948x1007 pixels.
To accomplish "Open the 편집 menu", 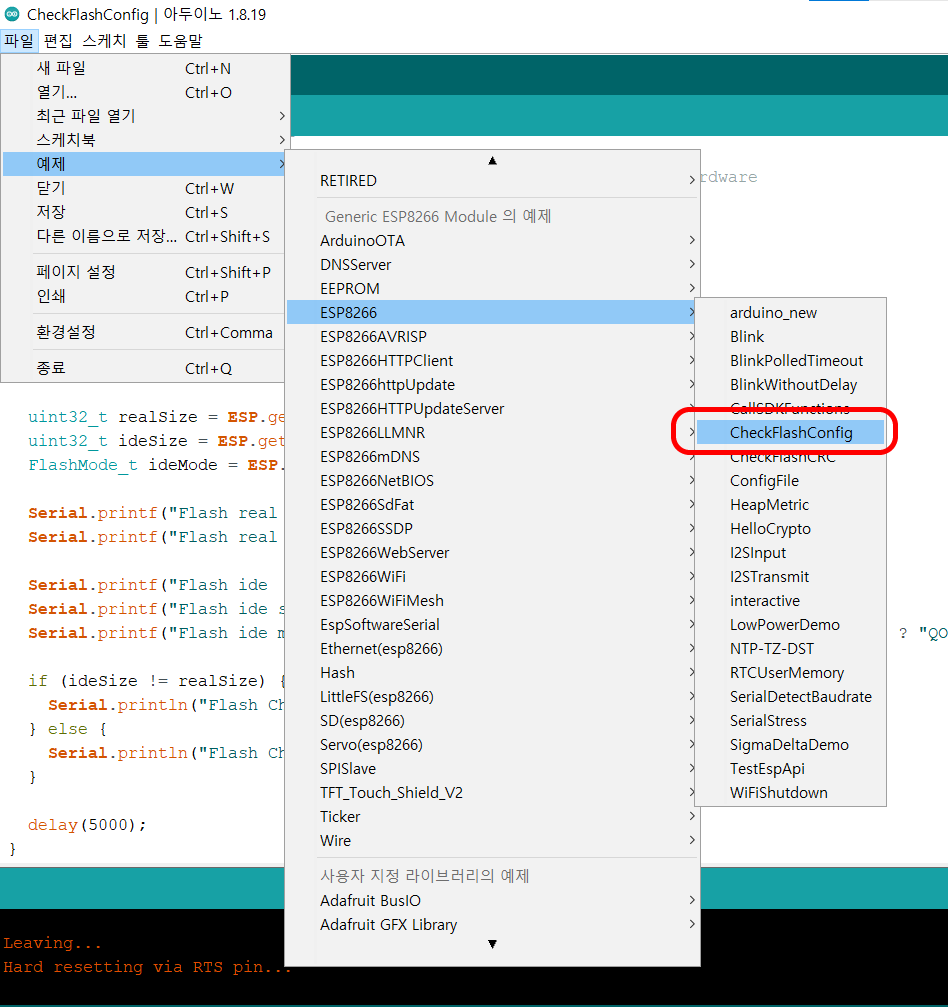I will 58,40.
